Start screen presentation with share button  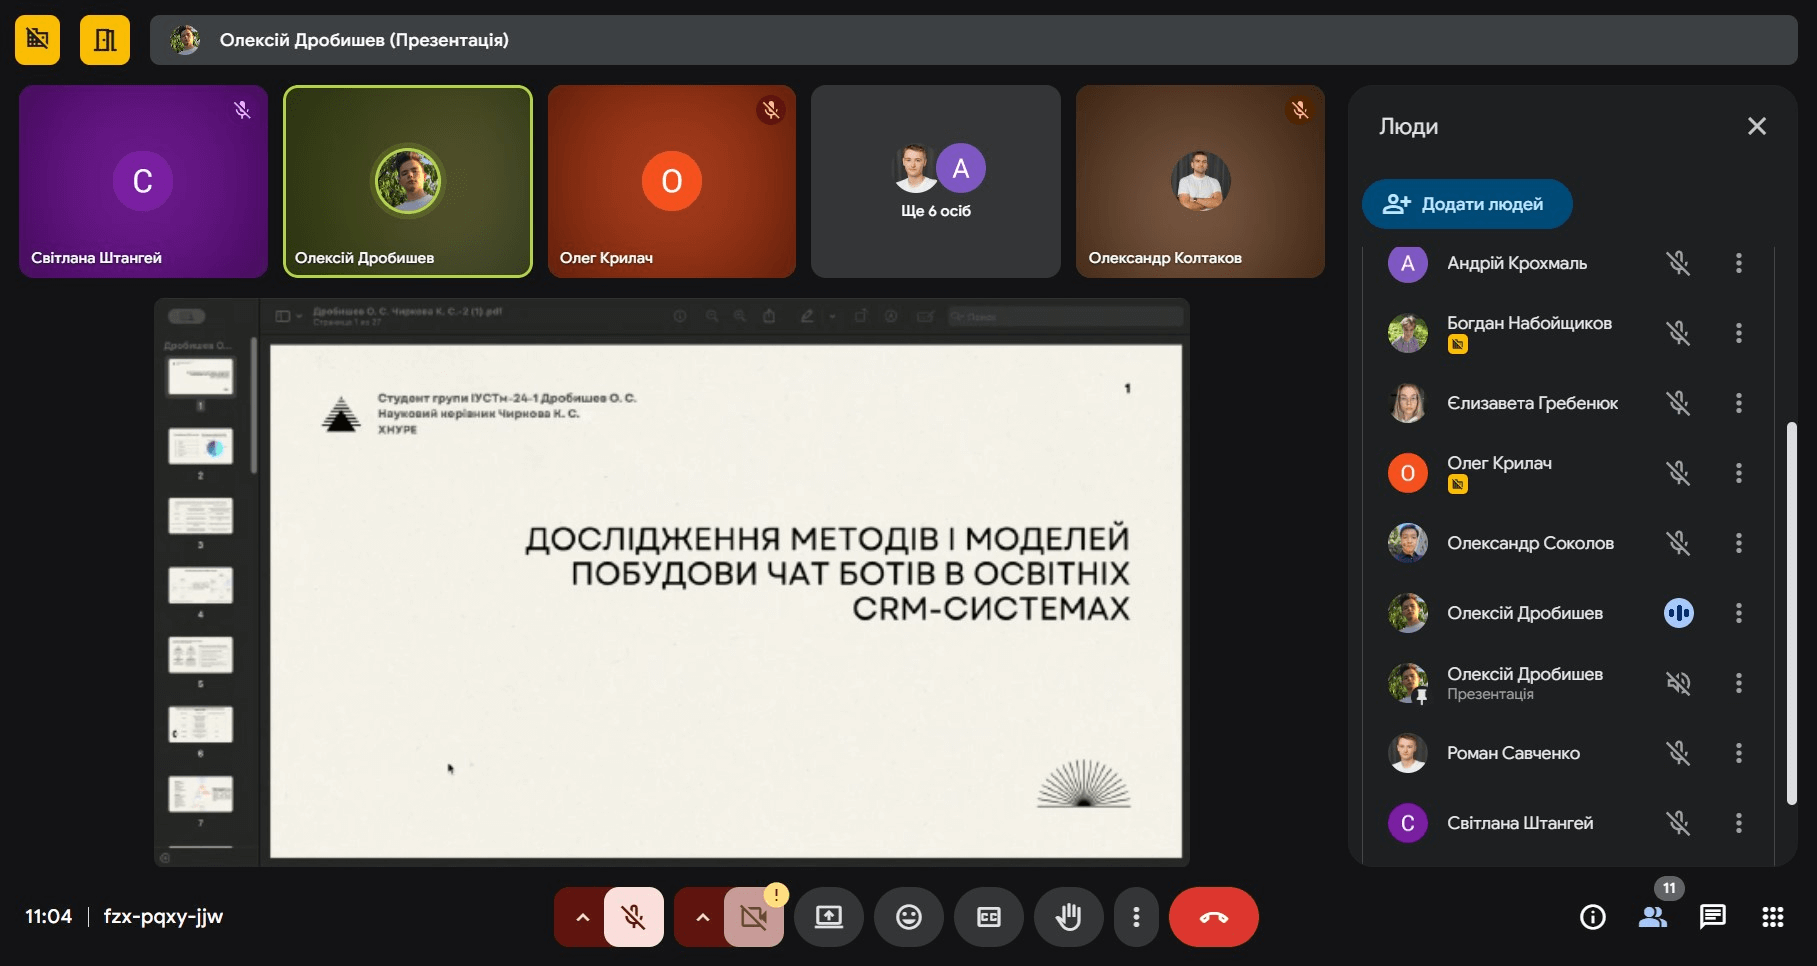pos(828,917)
